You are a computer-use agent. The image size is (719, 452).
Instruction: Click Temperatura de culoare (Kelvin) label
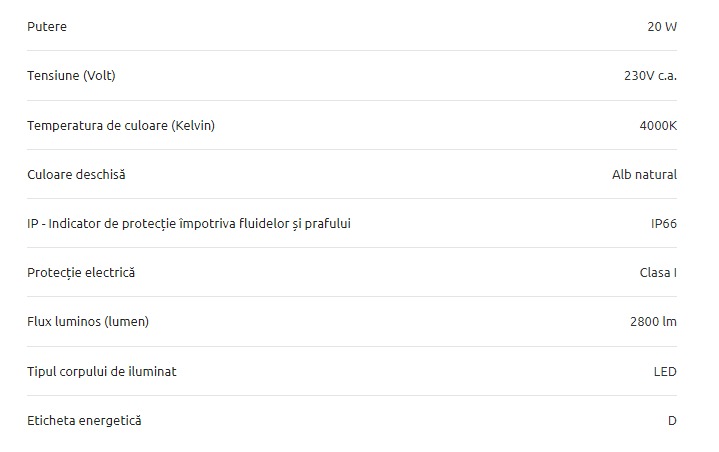pyautogui.click(x=121, y=126)
